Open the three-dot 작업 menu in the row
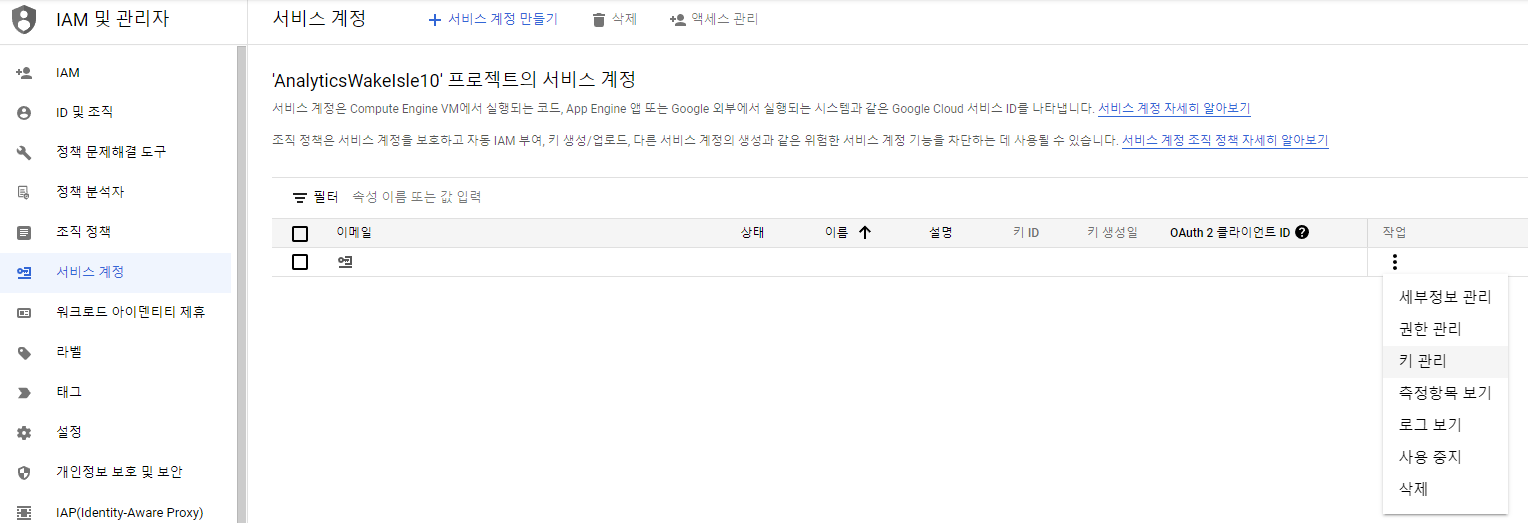Image resolution: width=1528 pixels, height=523 pixels. point(1394,262)
